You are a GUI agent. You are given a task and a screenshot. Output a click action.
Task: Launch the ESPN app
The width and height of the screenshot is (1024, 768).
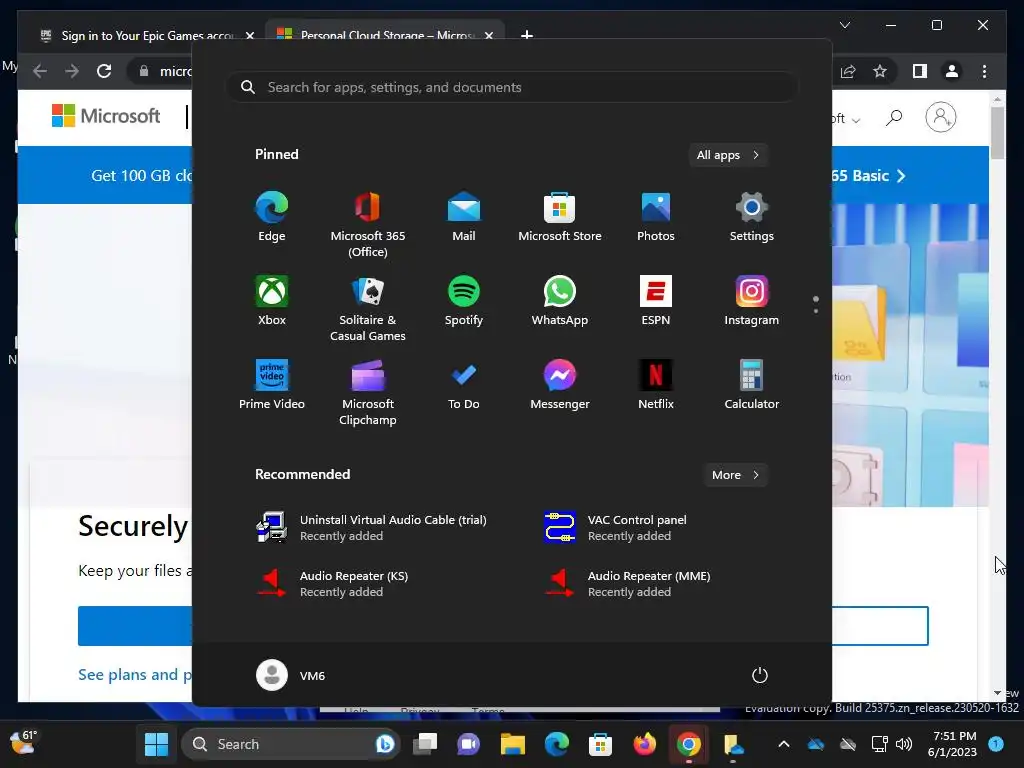pos(656,301)
